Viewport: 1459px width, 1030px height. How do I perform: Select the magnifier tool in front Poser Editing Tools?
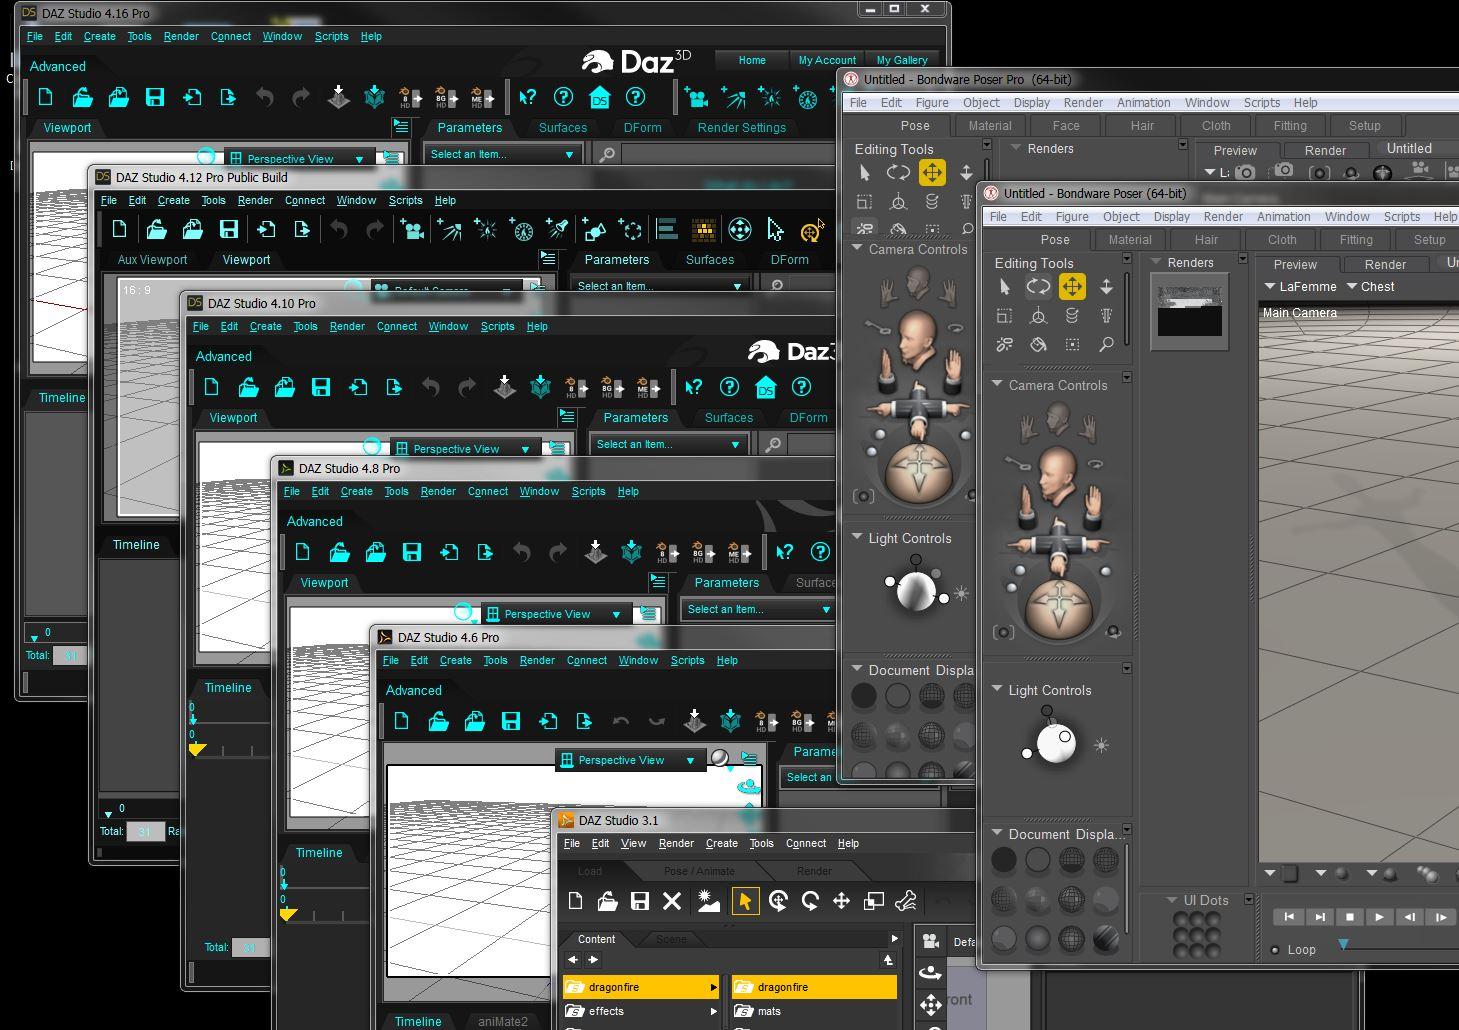point(1106,345)
